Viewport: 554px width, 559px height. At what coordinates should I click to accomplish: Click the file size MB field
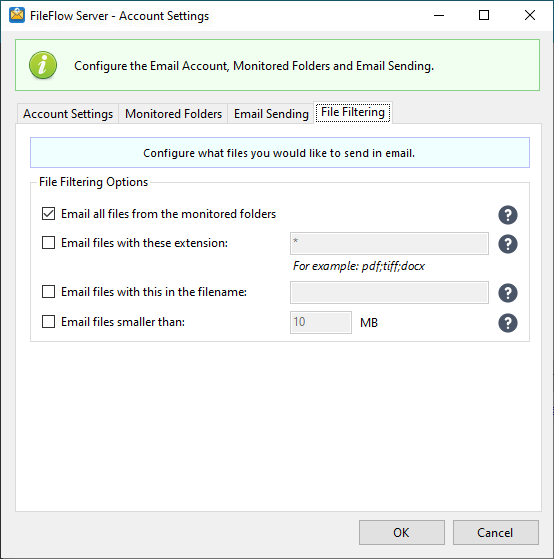pos(321,322)
